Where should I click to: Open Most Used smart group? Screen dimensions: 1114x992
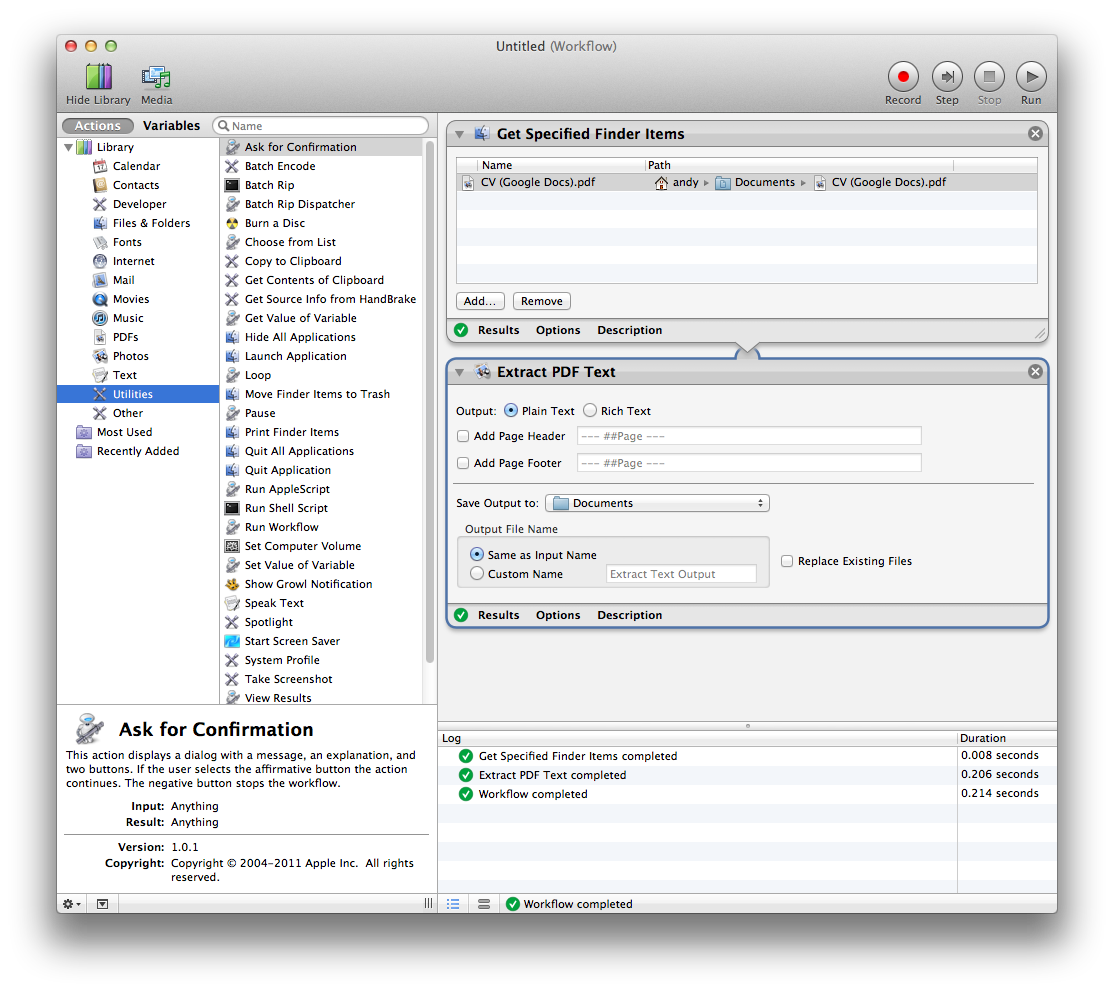pos(124,432)
